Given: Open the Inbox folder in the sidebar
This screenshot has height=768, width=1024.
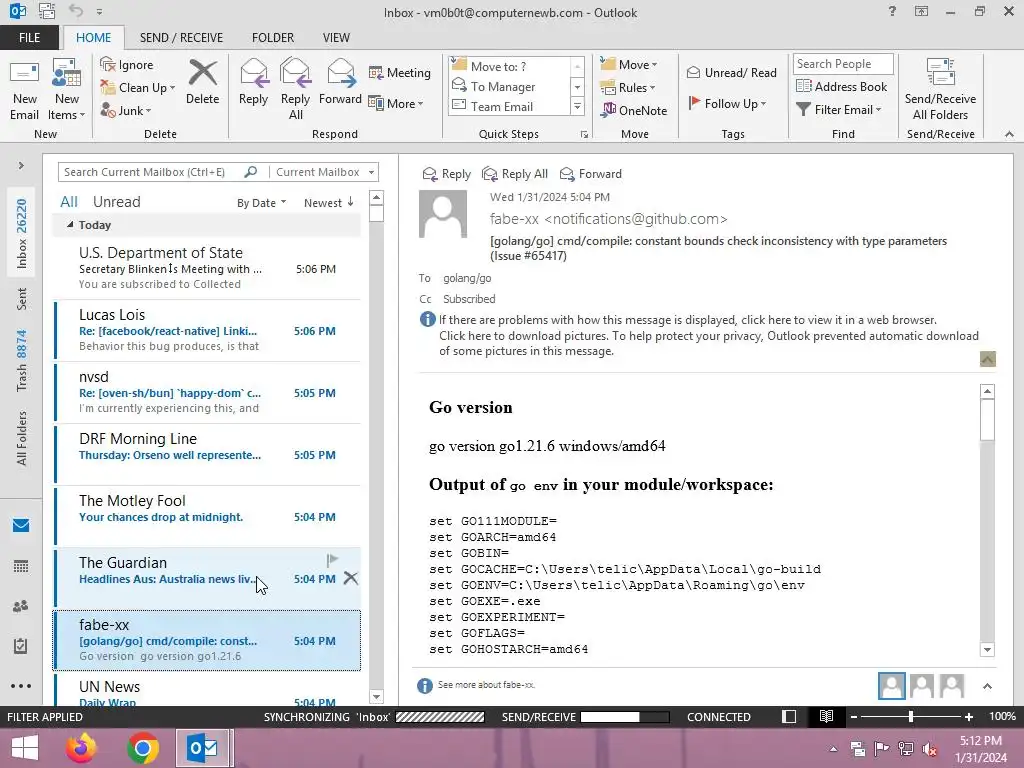Looking at the screenshot, I should pos(22,233).
